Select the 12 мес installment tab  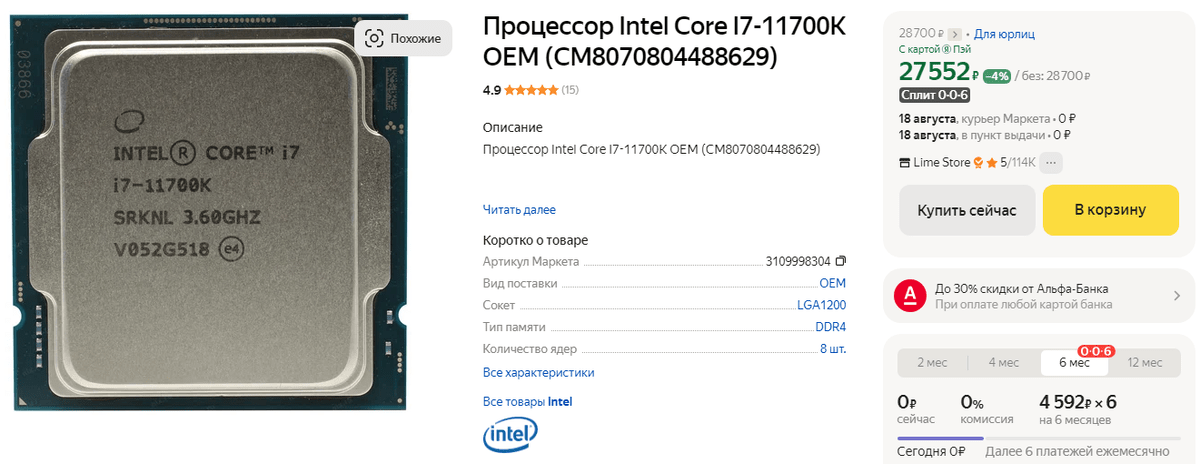click(1145, 362)
